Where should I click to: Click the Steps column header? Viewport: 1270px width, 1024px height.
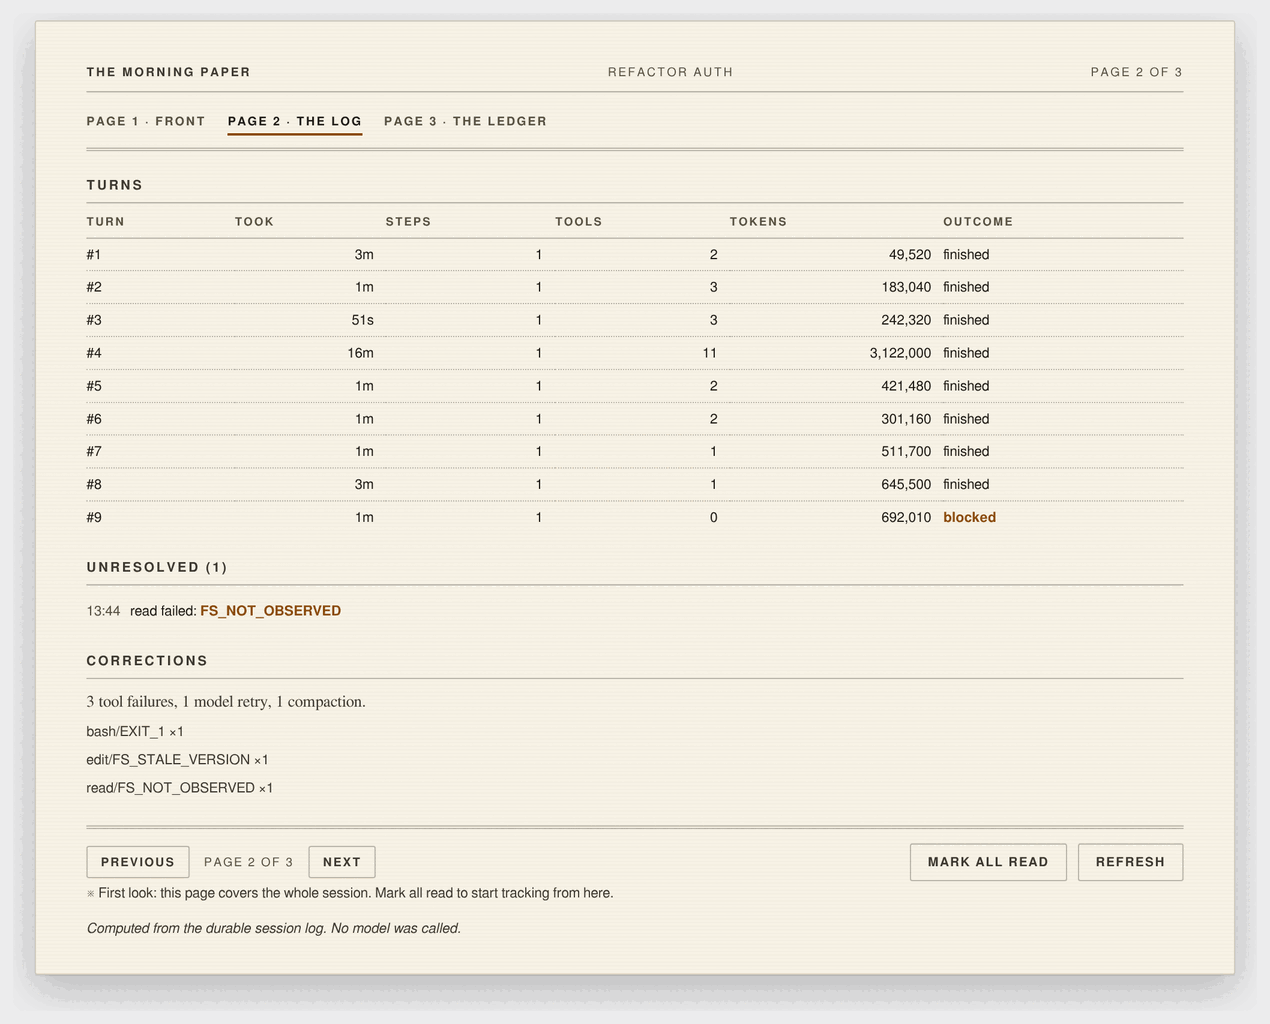click(x=408, y=222)
